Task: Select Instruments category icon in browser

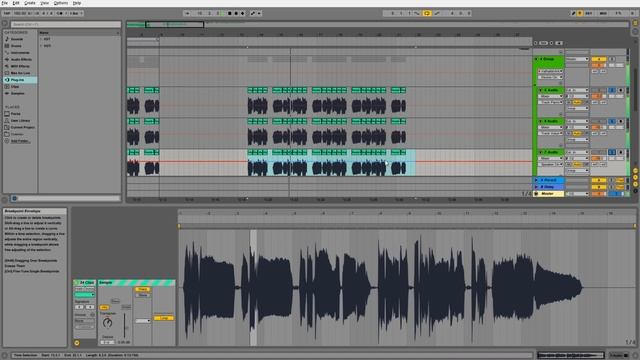Action: (x=7, y=52)
